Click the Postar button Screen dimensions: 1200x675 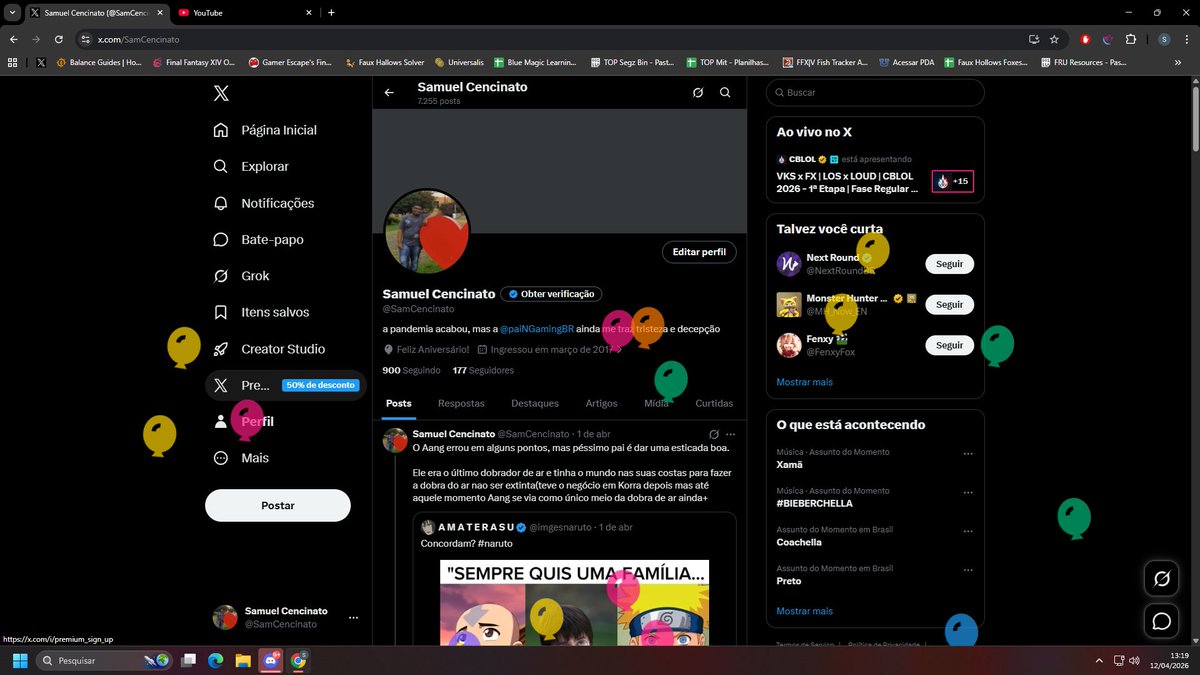tap(278, 505)
